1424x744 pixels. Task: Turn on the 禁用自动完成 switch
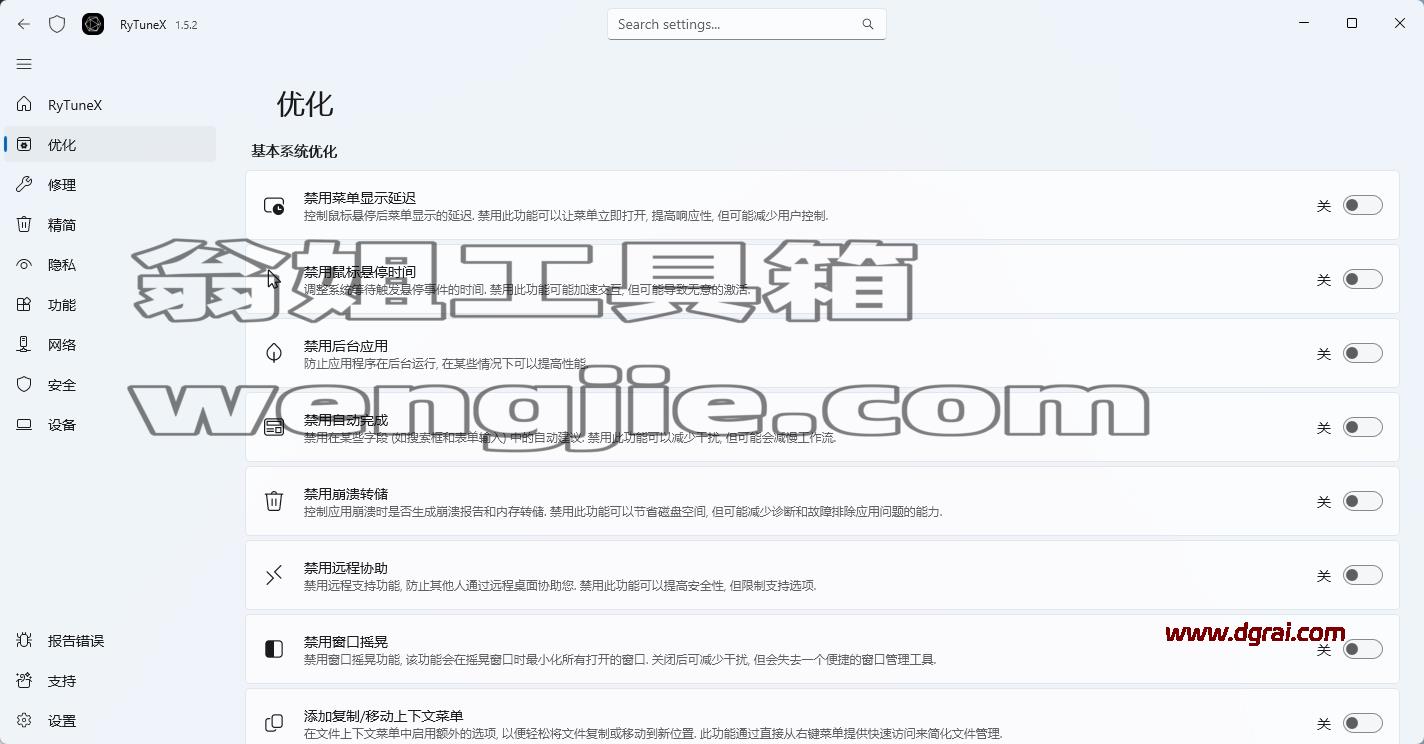click(1362, 427)
